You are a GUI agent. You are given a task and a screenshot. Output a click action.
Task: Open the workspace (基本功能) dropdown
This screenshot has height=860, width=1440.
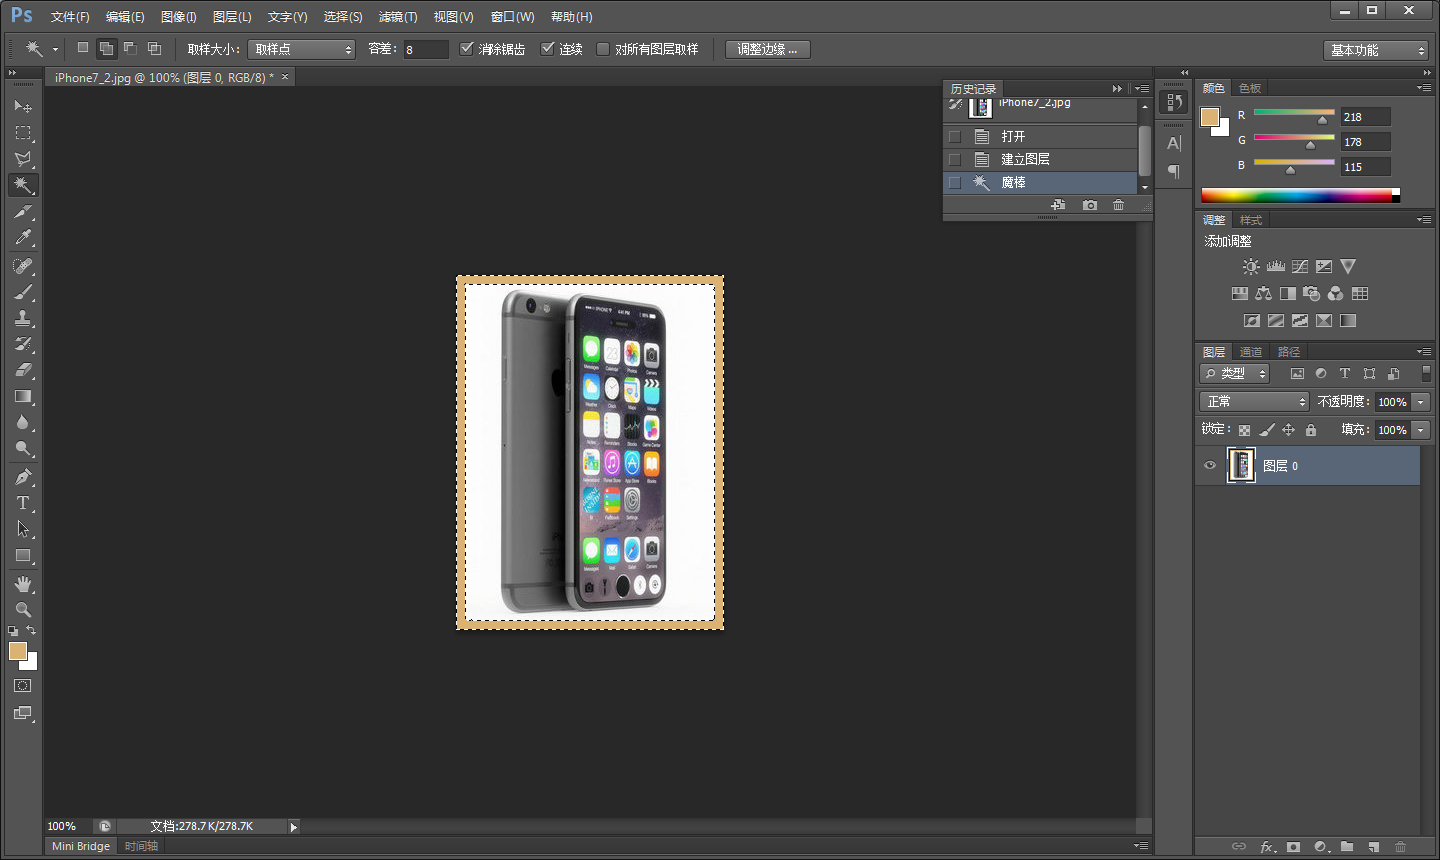(x=1376, y=50)
